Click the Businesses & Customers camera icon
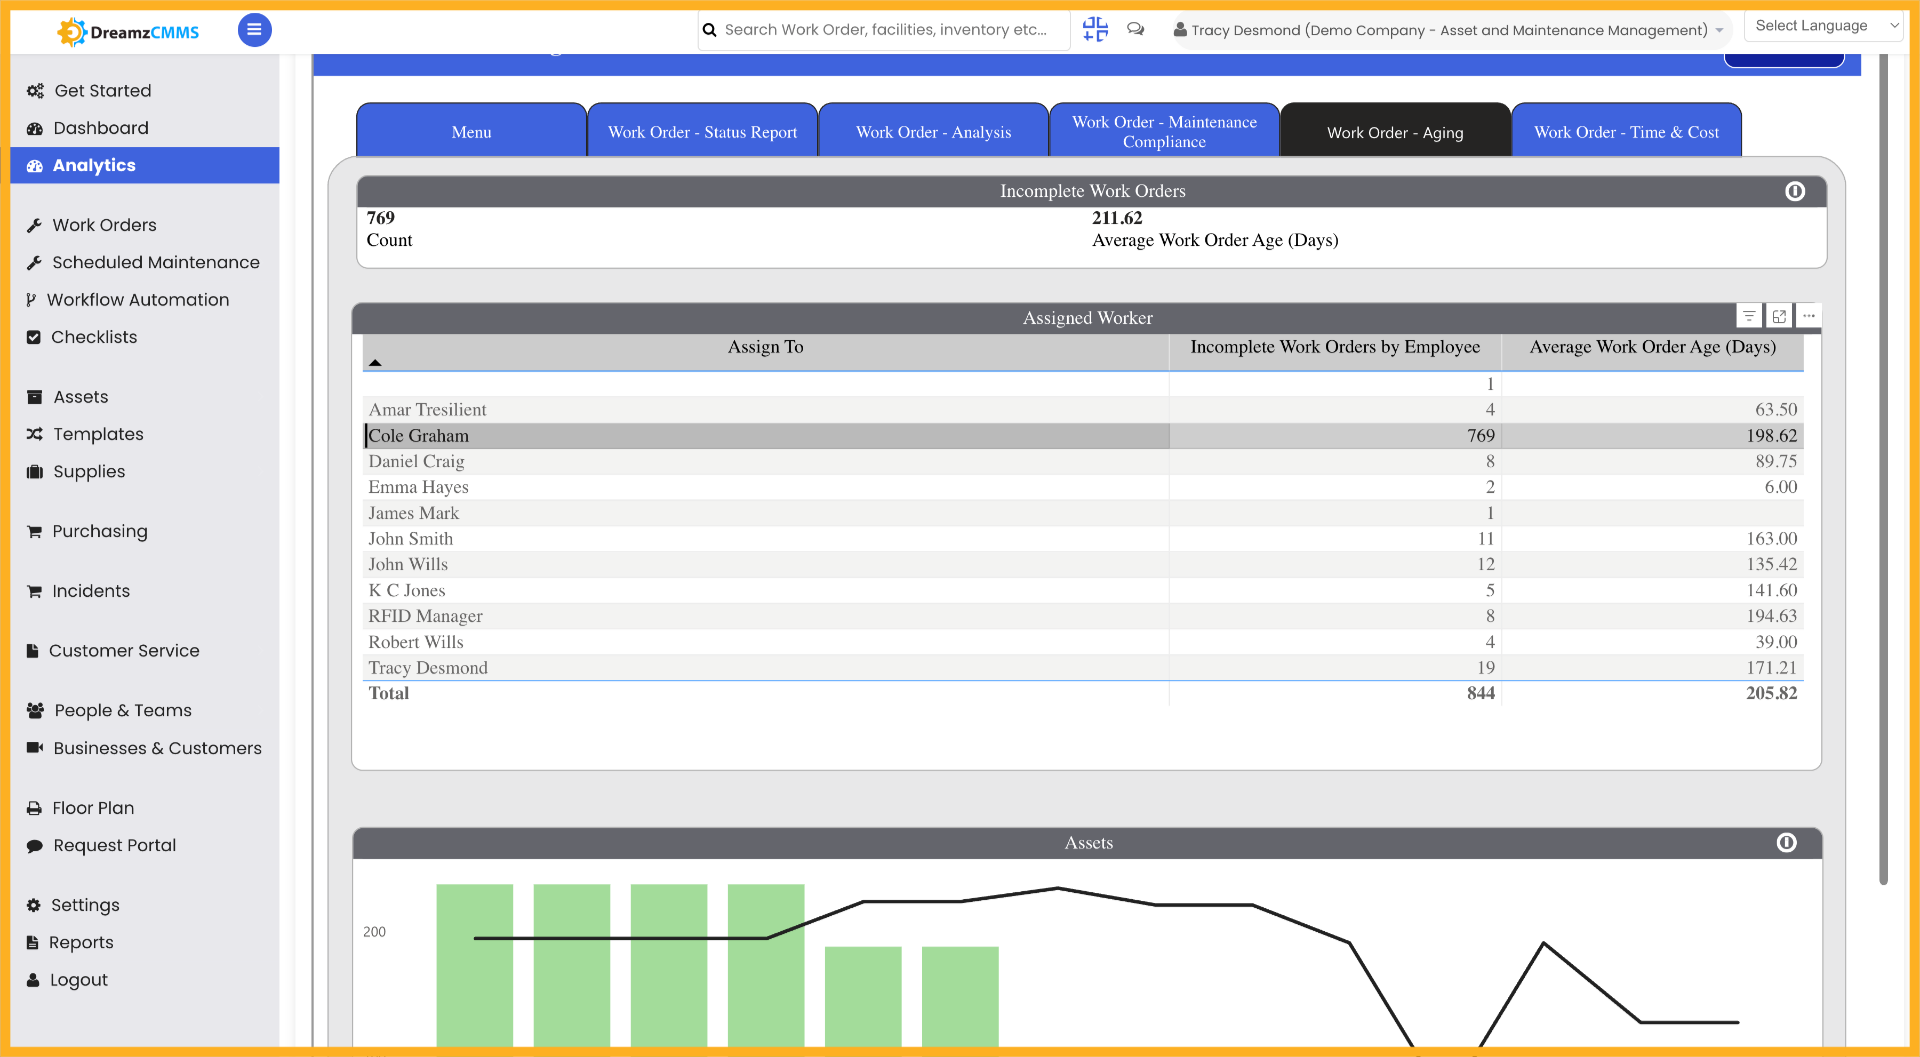Screen dimensions: 1920x1057 click(35, 748)
